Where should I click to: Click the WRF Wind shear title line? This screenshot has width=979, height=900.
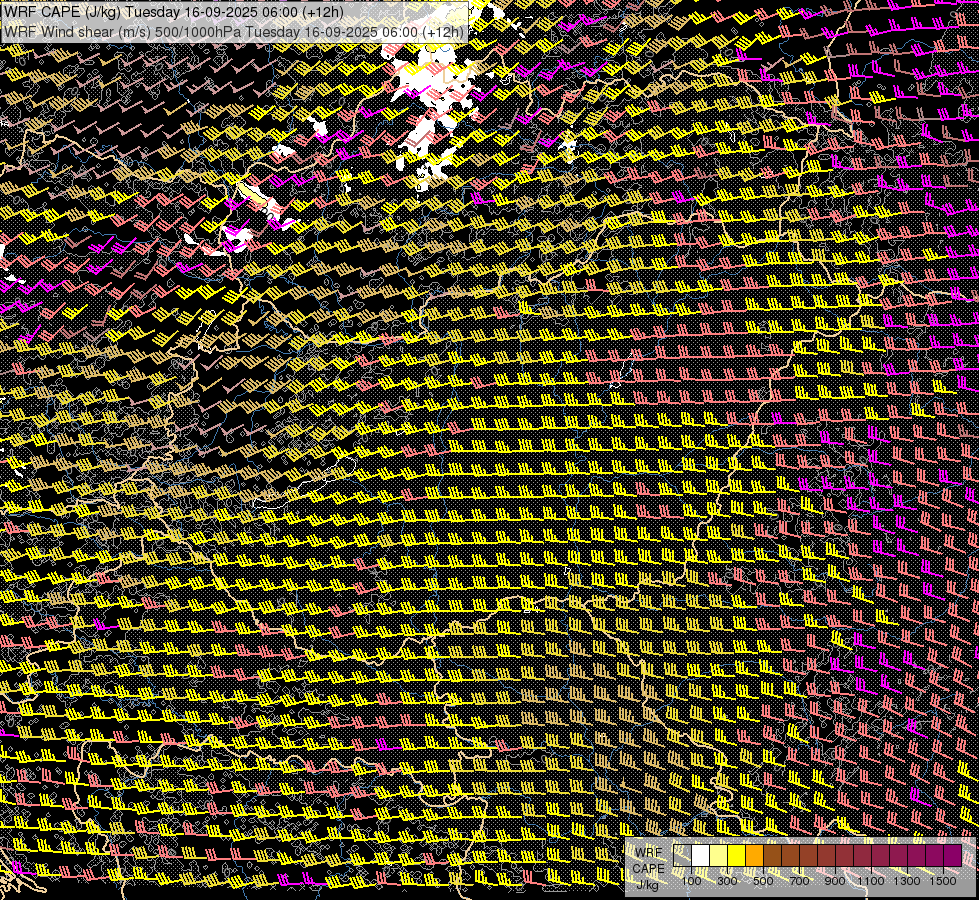tap(234, 31)
